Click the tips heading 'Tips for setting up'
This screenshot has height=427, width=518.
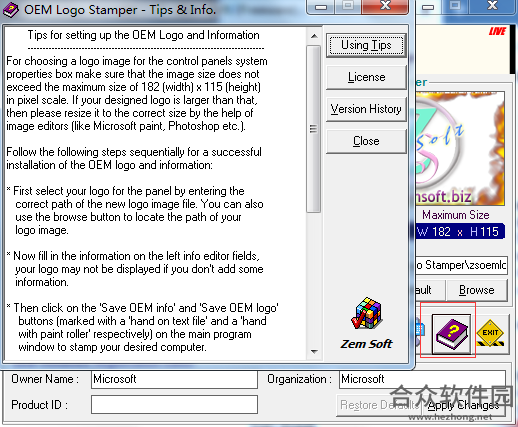(x=143, y=35)
